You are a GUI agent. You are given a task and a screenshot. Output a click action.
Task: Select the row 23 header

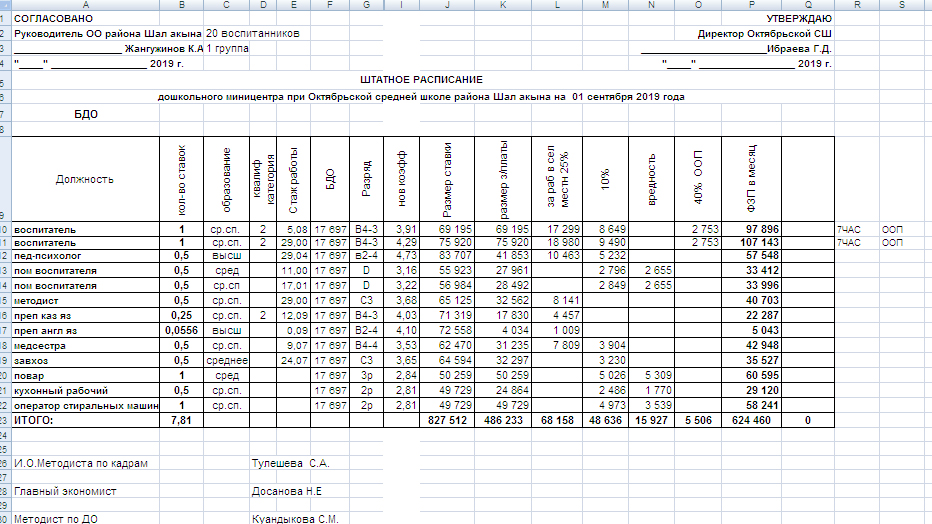(x=4, y=421)
